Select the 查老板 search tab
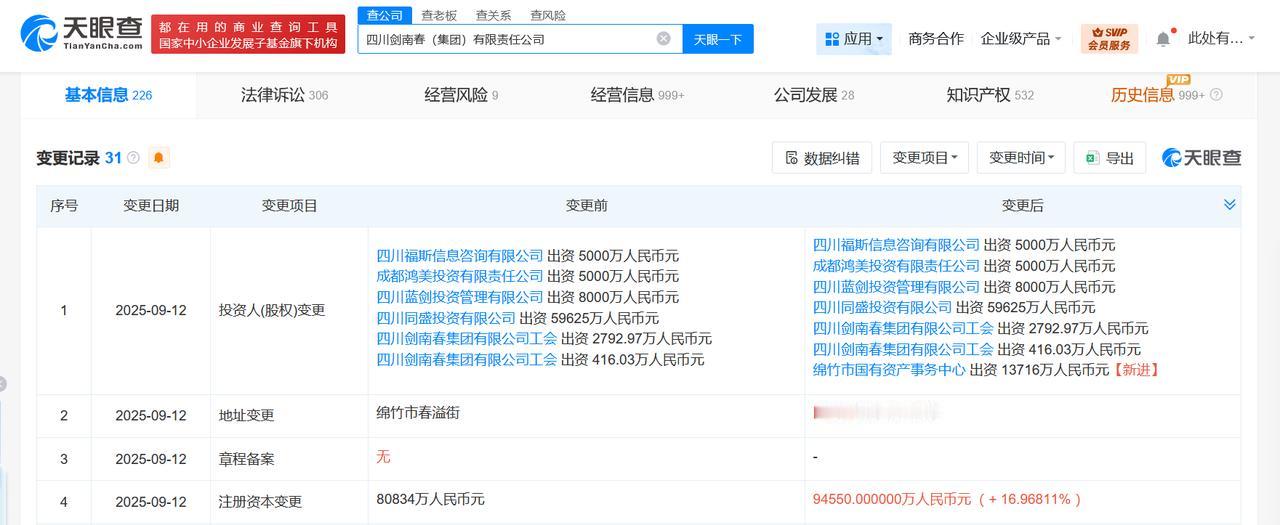The image size is (1280, 525). (x=439, y=15)
